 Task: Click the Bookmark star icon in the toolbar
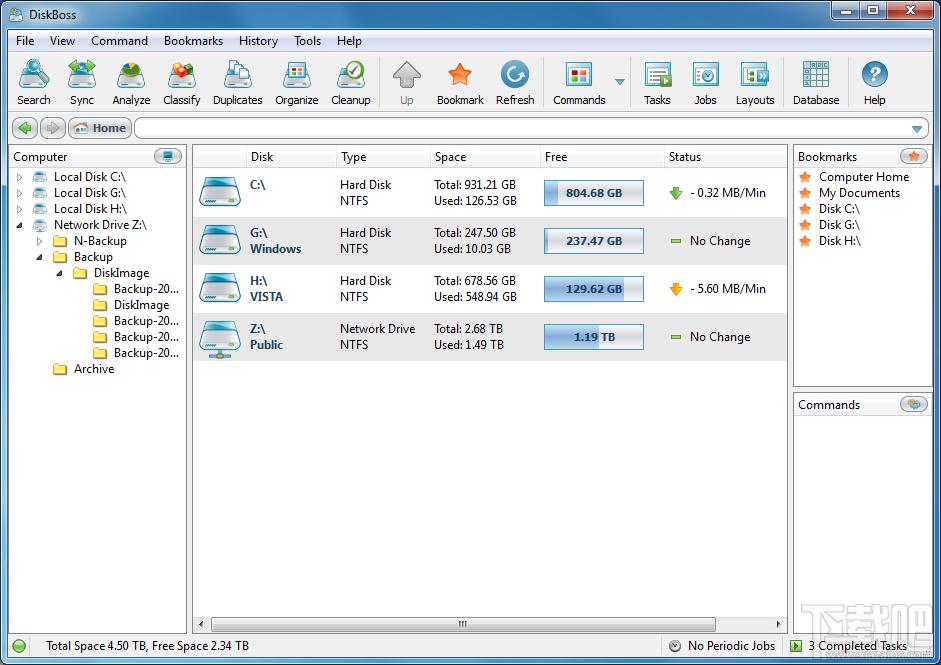460,82
